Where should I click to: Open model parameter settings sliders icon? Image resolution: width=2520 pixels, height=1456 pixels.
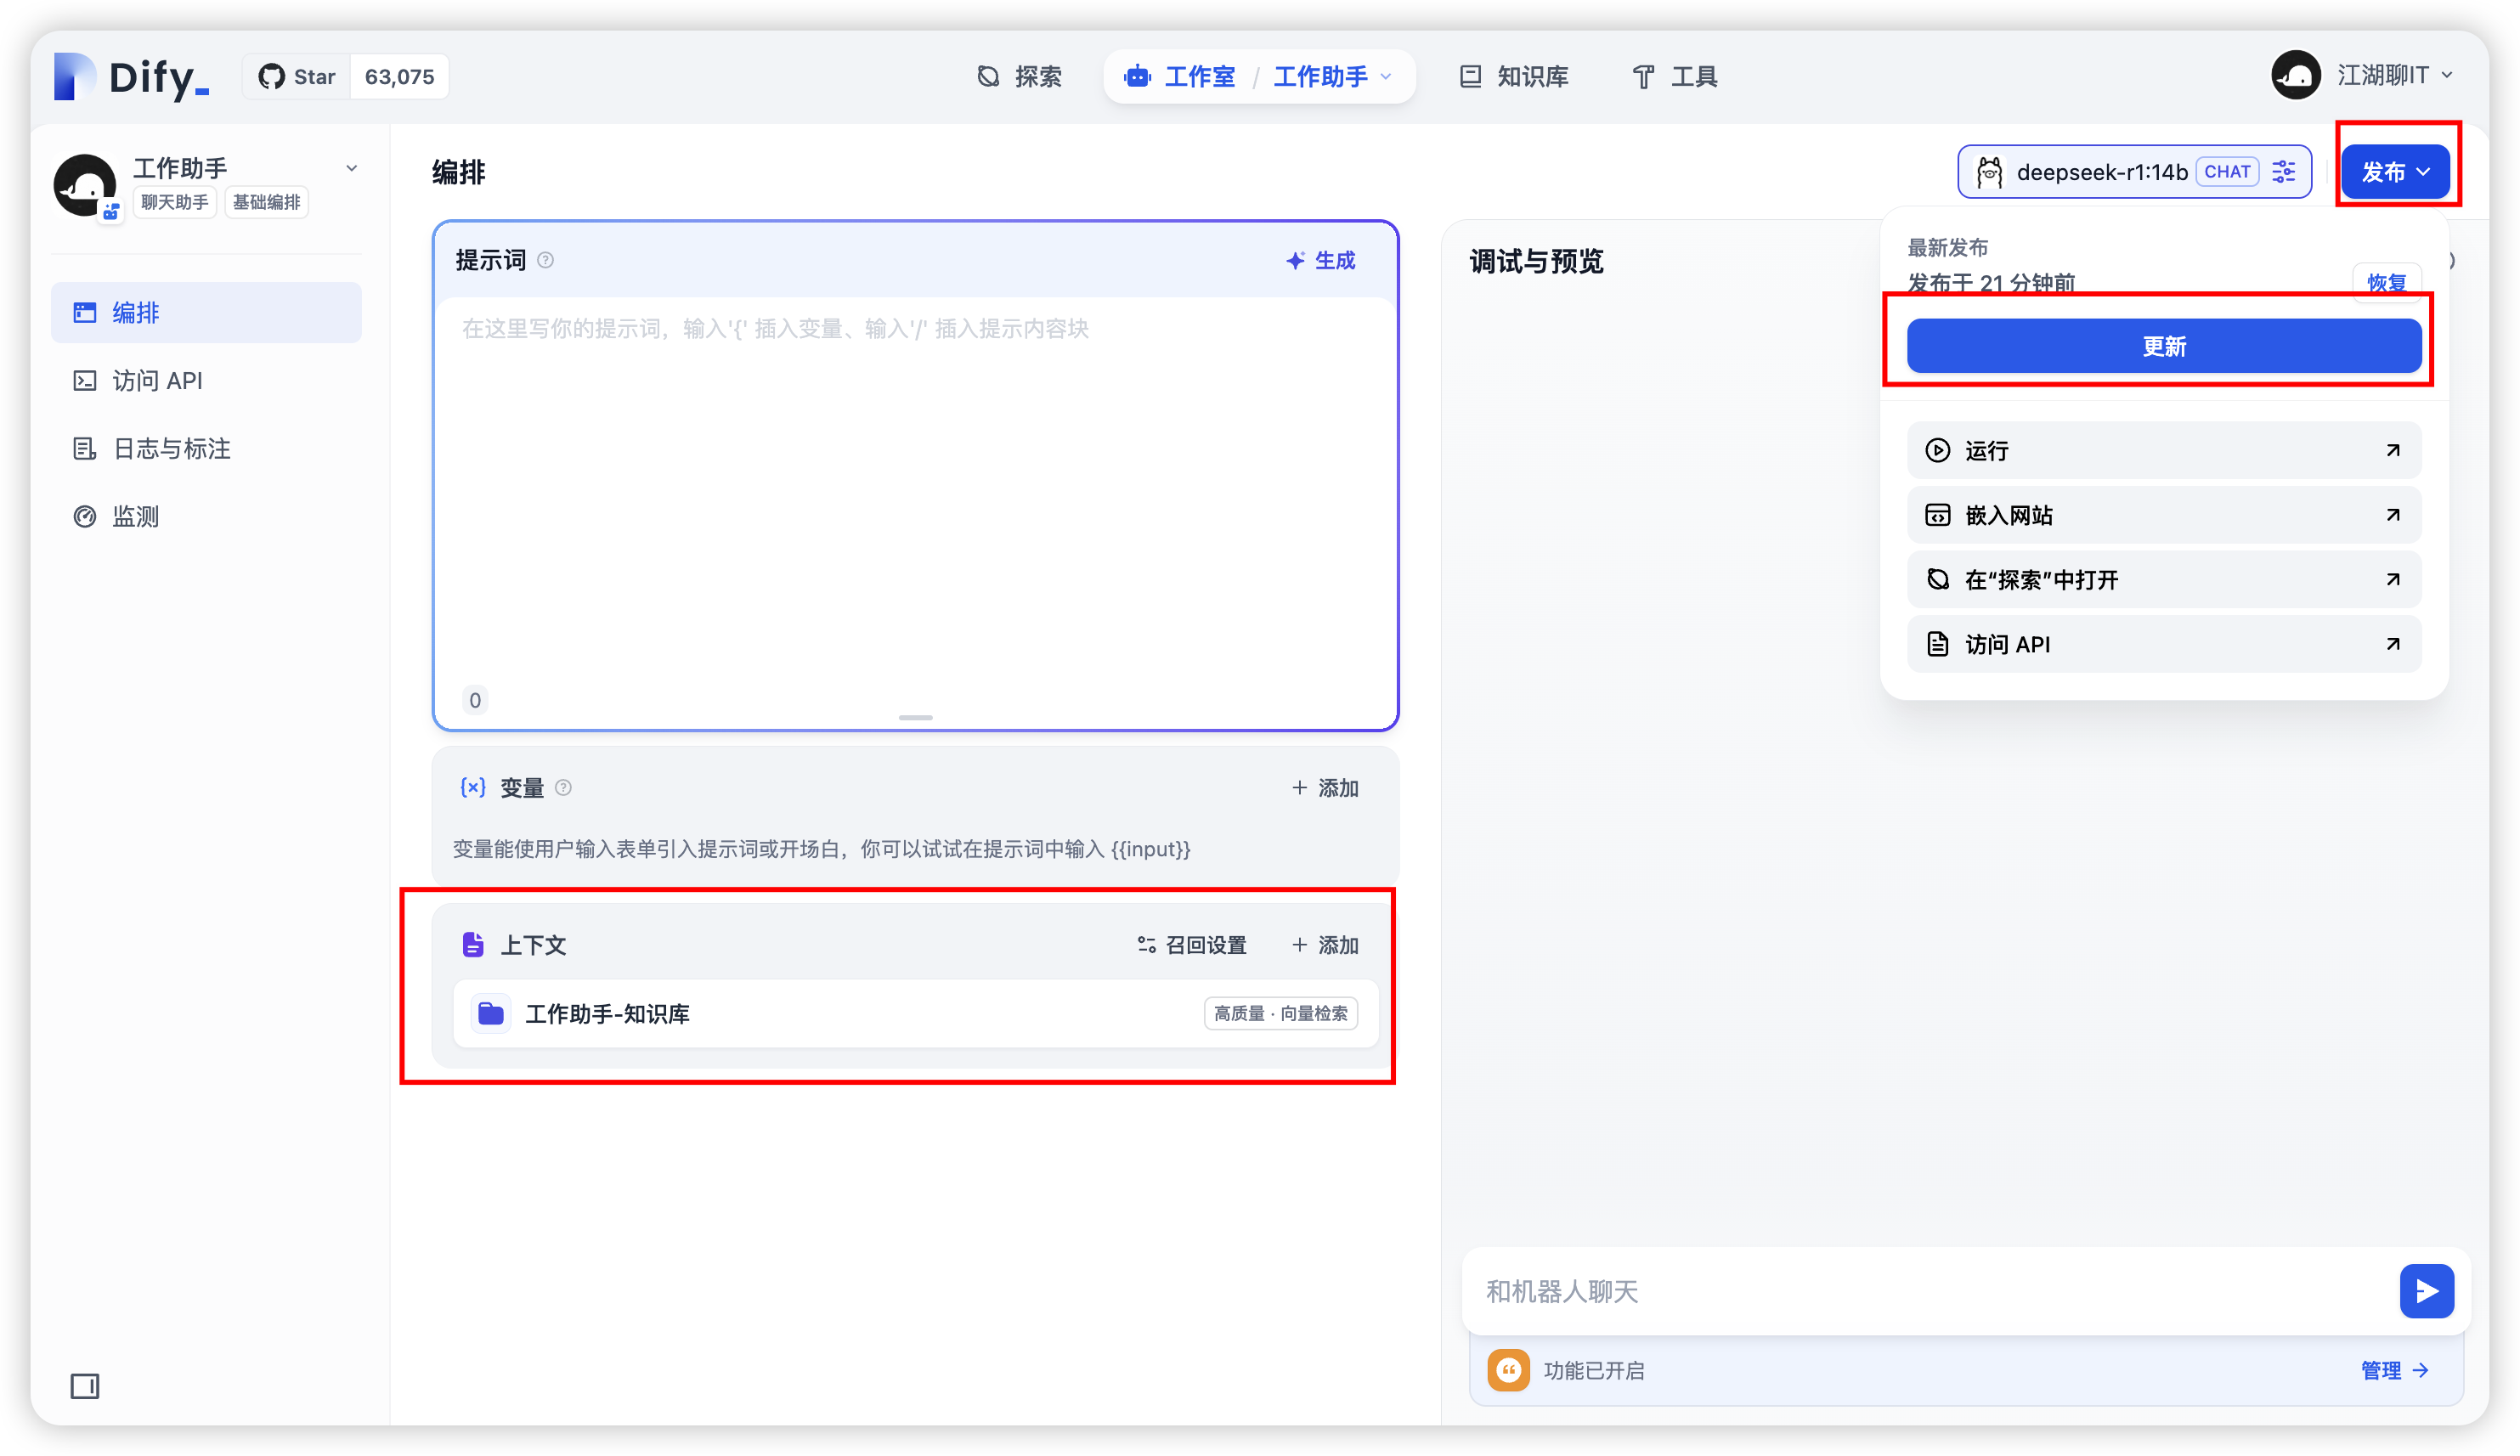pyautogui.click(x=2284, y=172)
